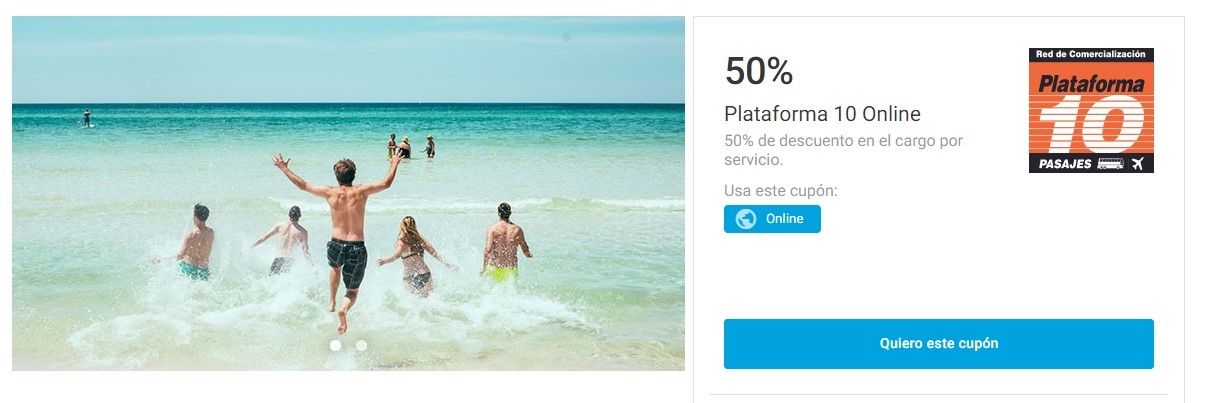
Task: Click the 50% discount heading
Action: point(758,71)
